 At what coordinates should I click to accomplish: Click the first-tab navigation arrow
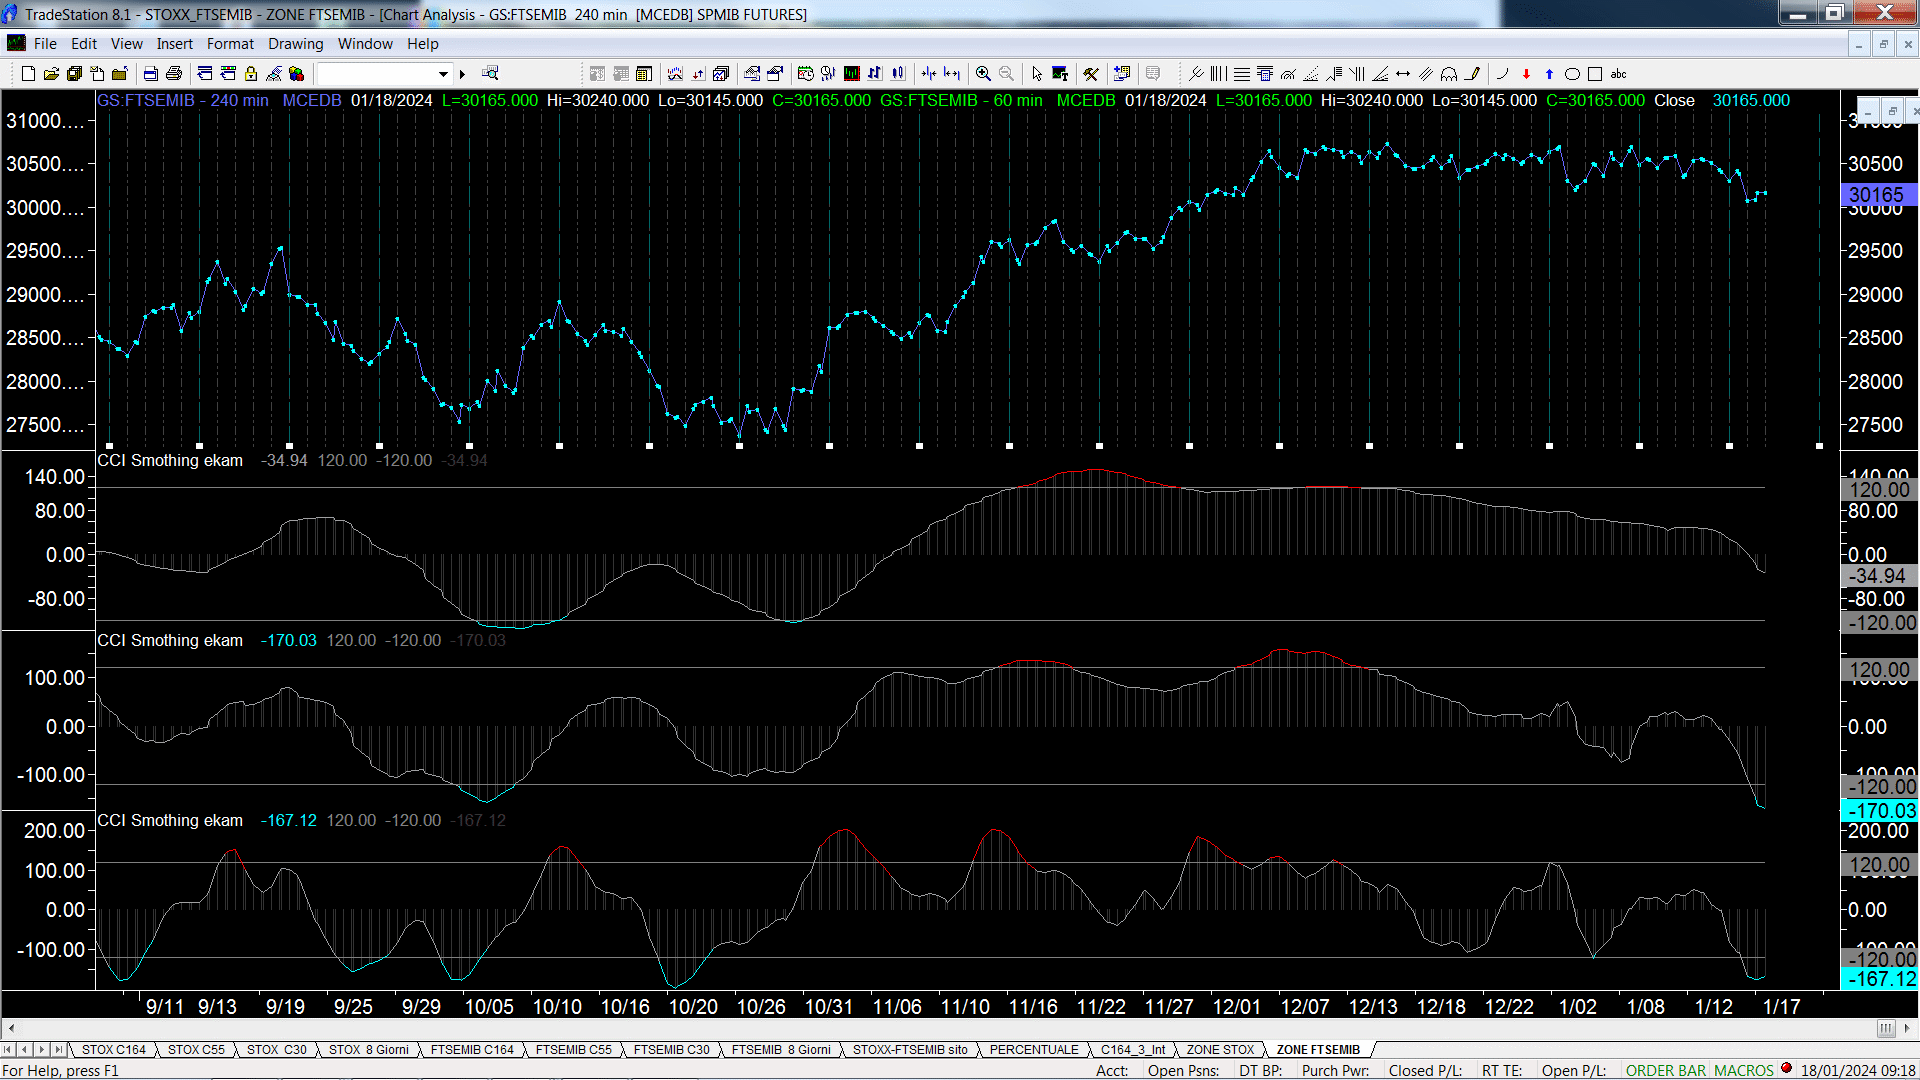tap(8, 1050)
